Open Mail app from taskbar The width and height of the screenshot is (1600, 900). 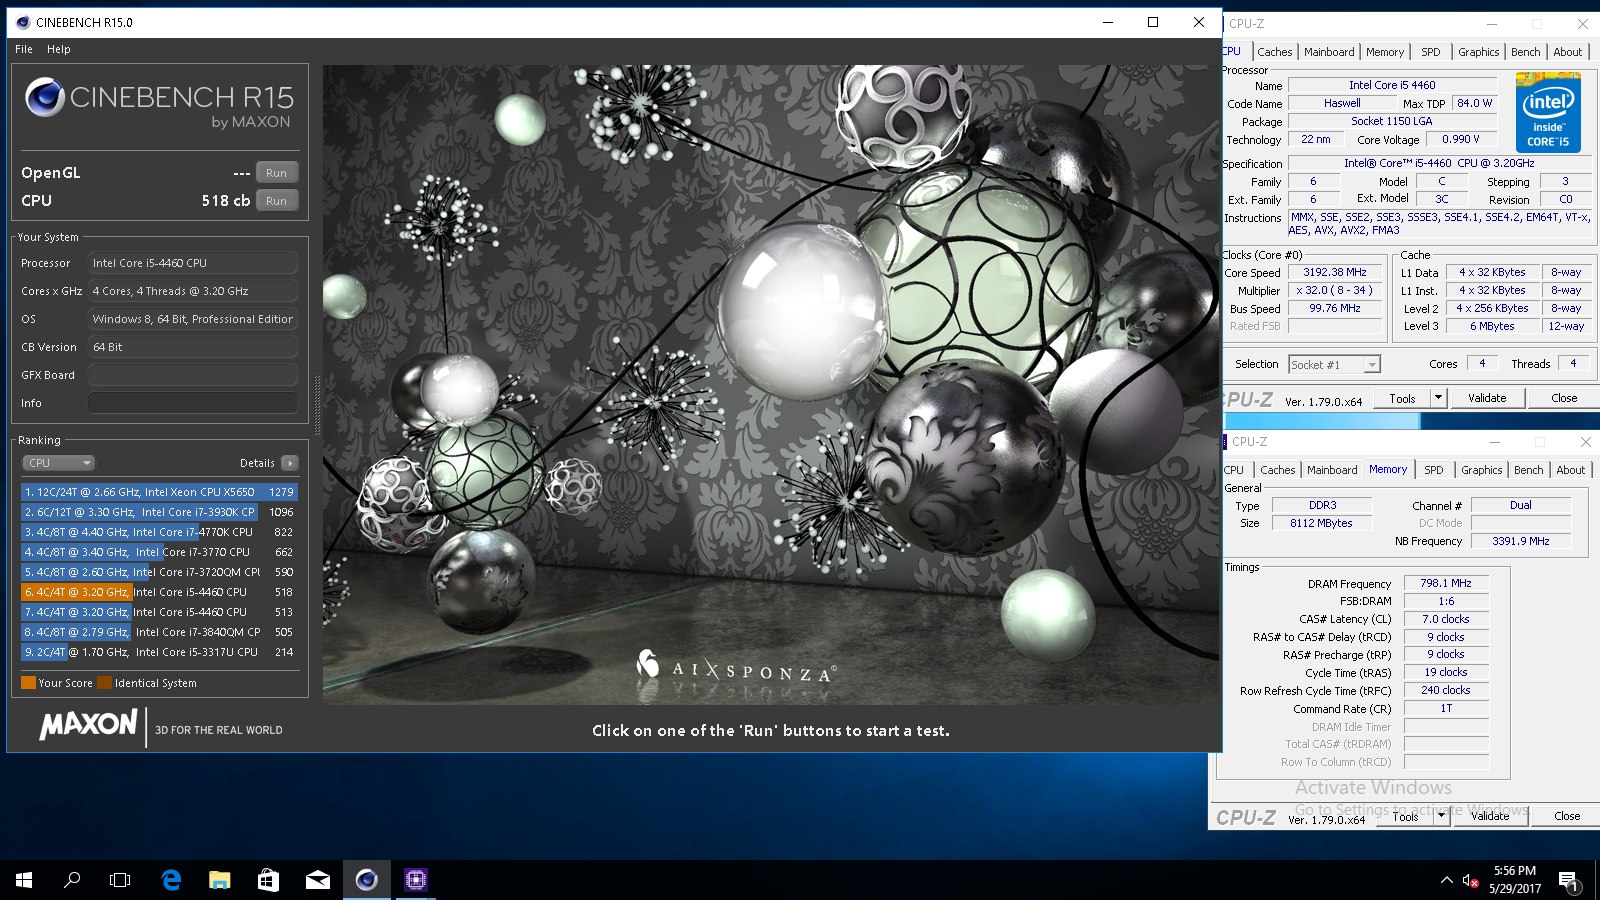point(317,880)
